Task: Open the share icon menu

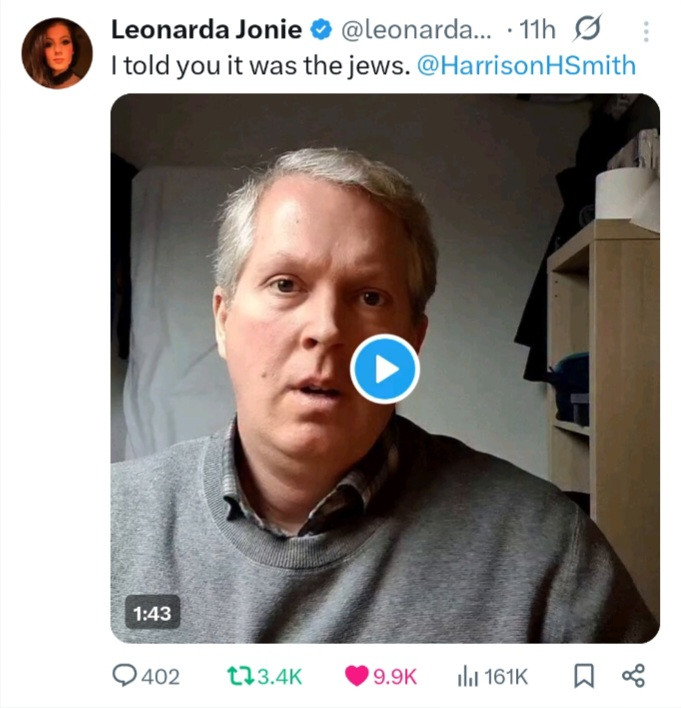Action: [x=633, y=676]
